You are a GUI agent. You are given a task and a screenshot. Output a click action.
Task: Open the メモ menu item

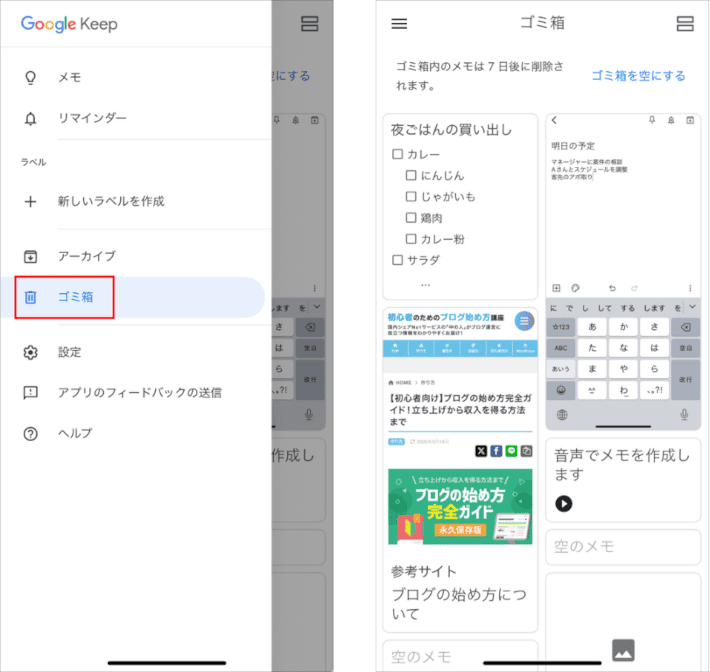pyautogui.click(x=70, y=77)
